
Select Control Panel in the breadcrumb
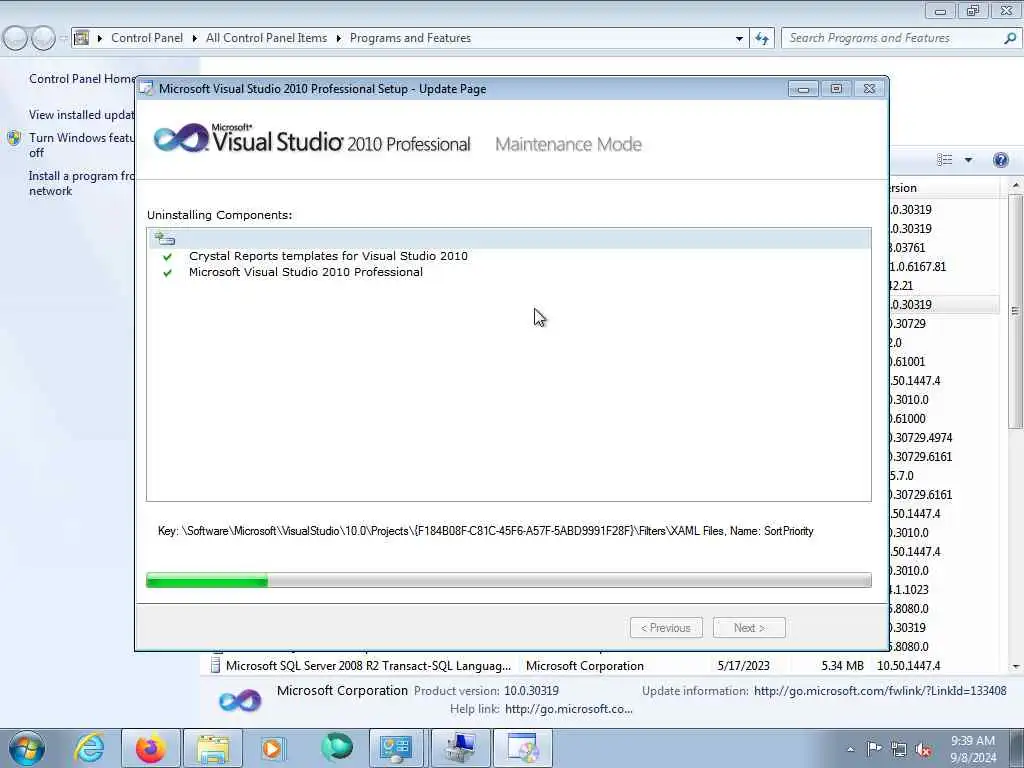(147, 38)
